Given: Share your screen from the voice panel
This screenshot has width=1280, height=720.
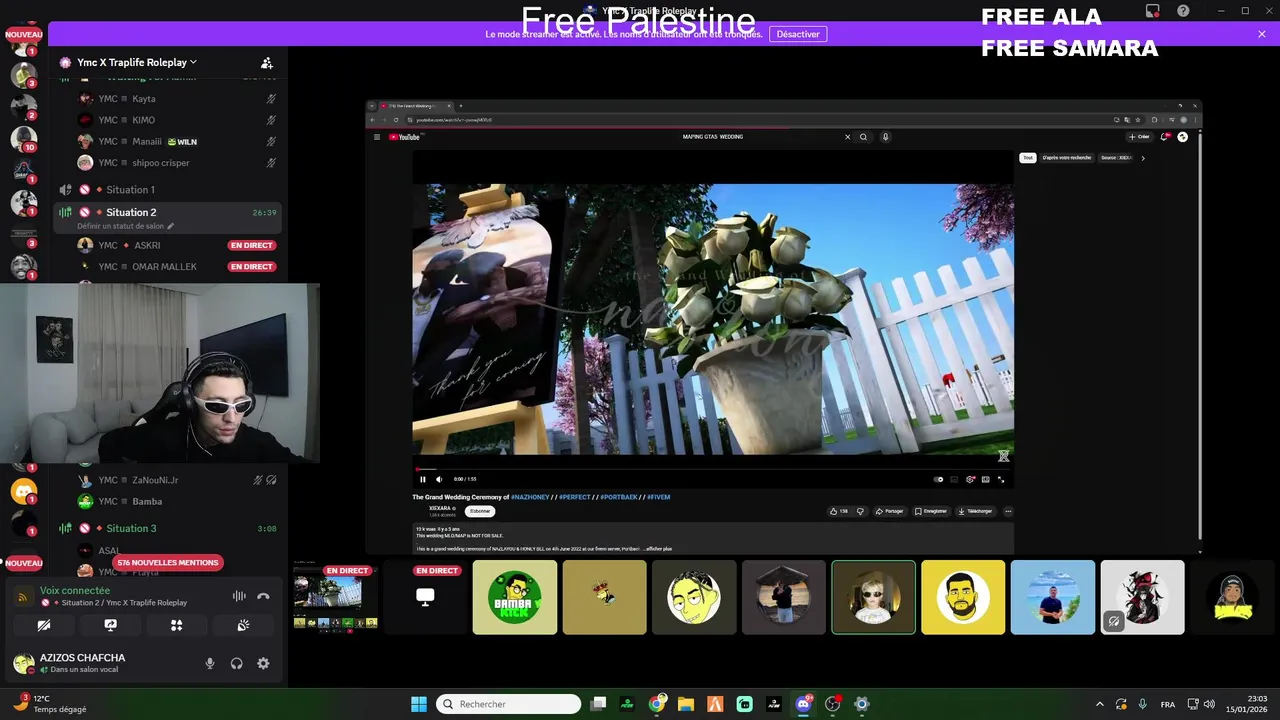Looking at the screenshot, I should point(111,625).
